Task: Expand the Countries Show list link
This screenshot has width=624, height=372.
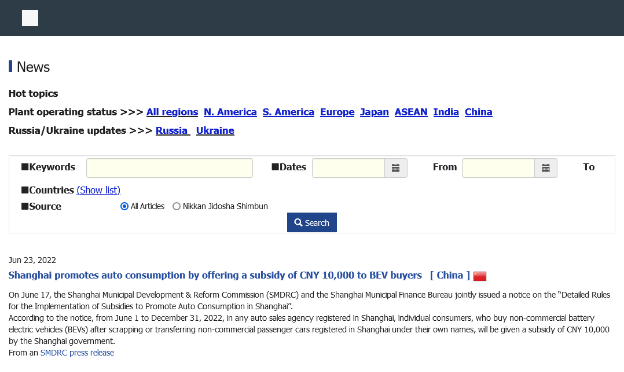Action: (x=98, y=190)
